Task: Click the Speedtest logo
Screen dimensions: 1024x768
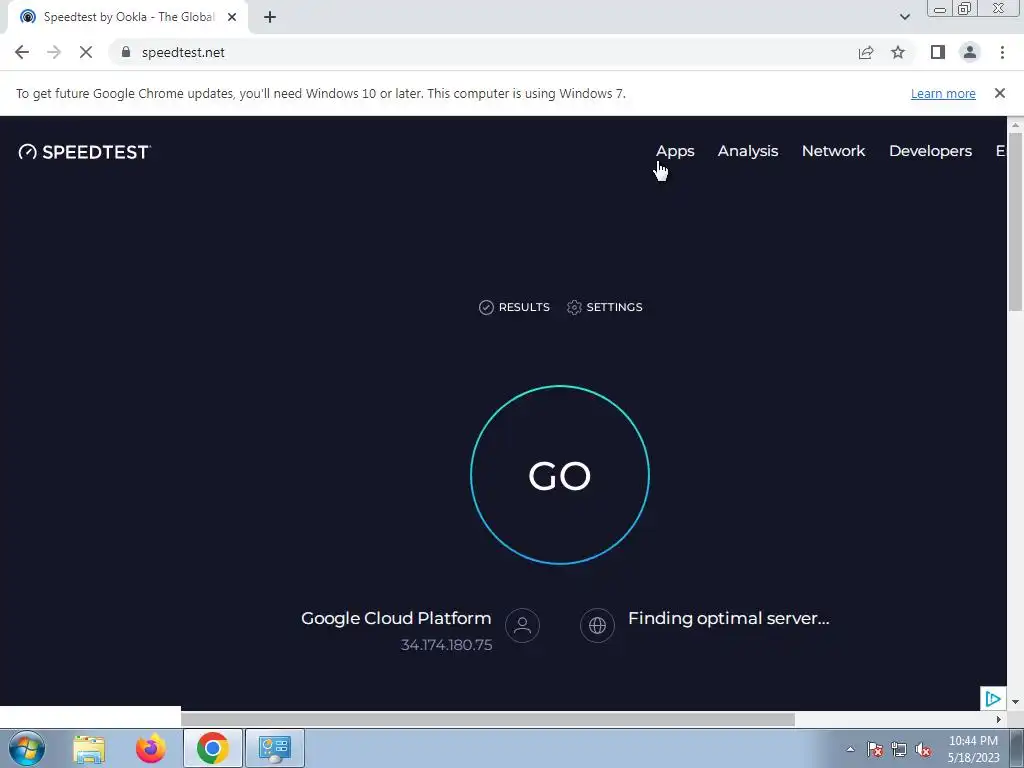Action: click(x=85, y=152)
